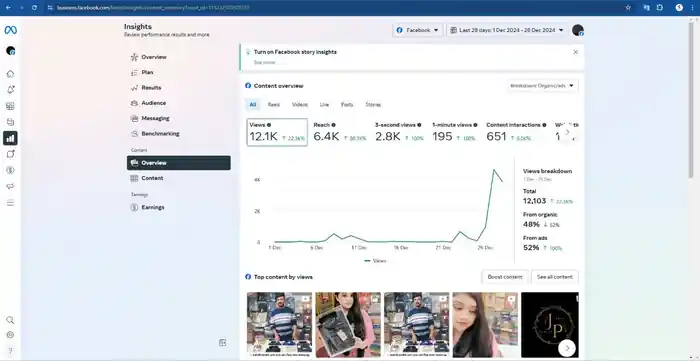Click the 1-minute views info icon
Image resolution: width=700 pixels, height=361 pixels.
(475, 125)
